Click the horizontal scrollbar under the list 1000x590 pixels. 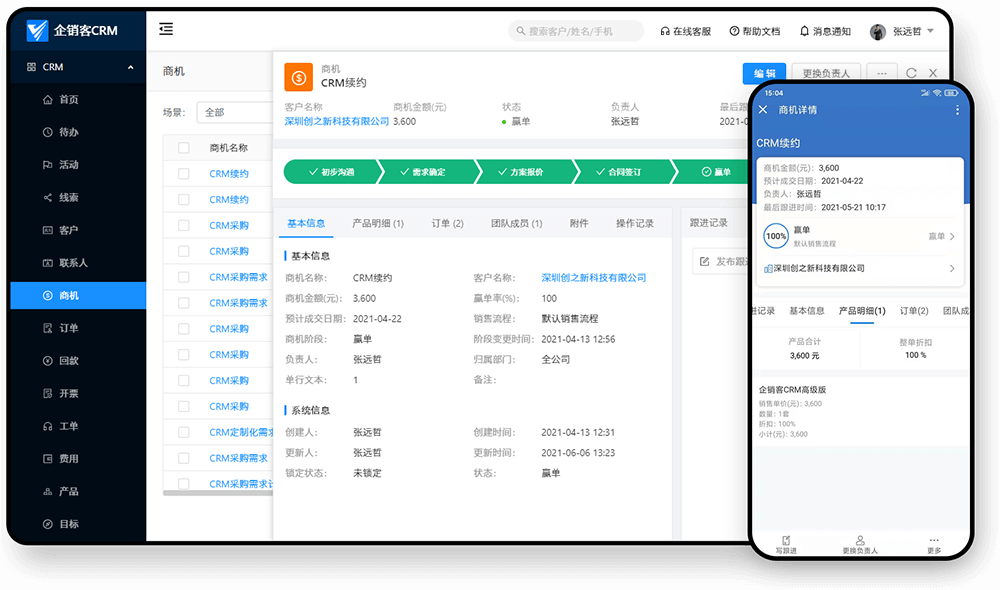coord(218,492)
